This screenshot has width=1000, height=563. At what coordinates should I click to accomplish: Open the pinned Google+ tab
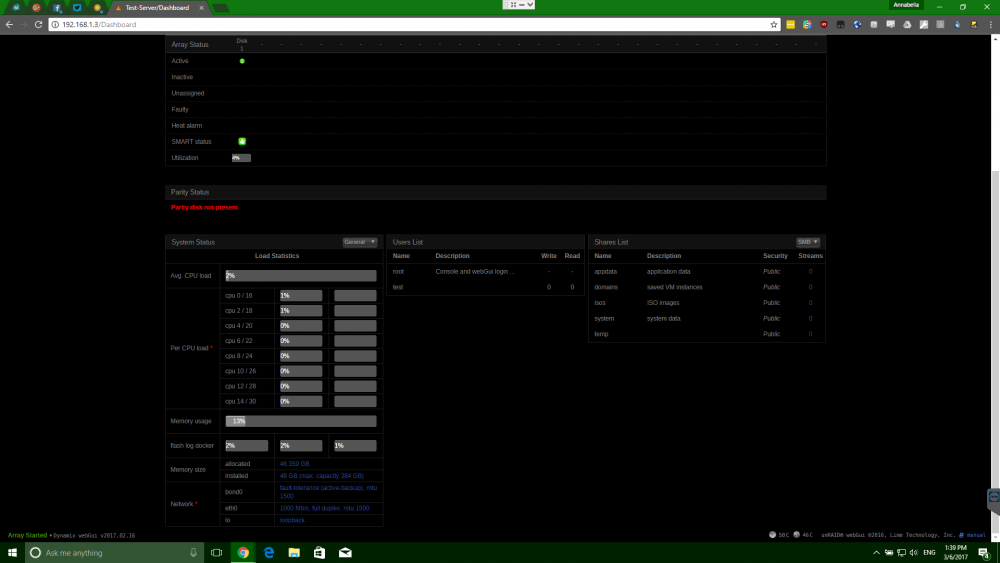pyautogui.click(x=36, y=8)
